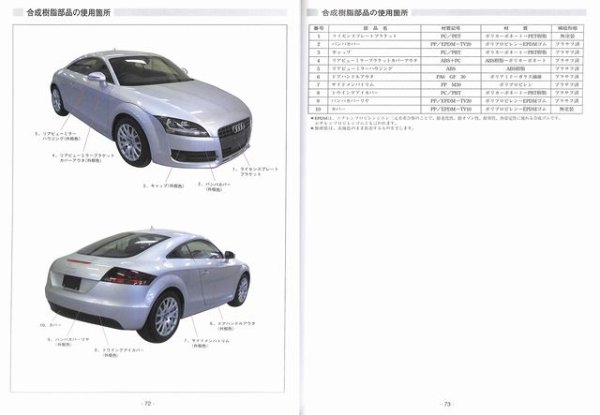Screen dimensions: 600x415
Task: Click front car callout label 3 キャップ
Action: pyautogui.click(x=163, y=186)
